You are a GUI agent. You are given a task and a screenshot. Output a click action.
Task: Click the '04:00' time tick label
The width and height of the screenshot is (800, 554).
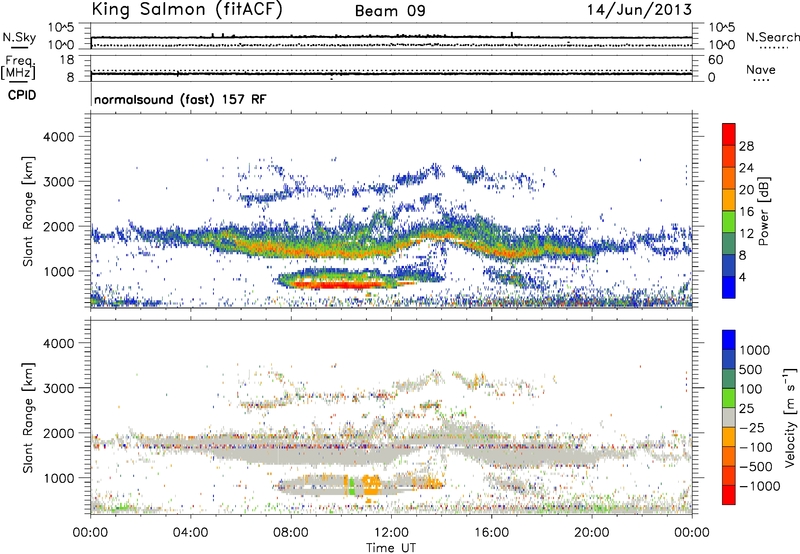coord(190,533)
